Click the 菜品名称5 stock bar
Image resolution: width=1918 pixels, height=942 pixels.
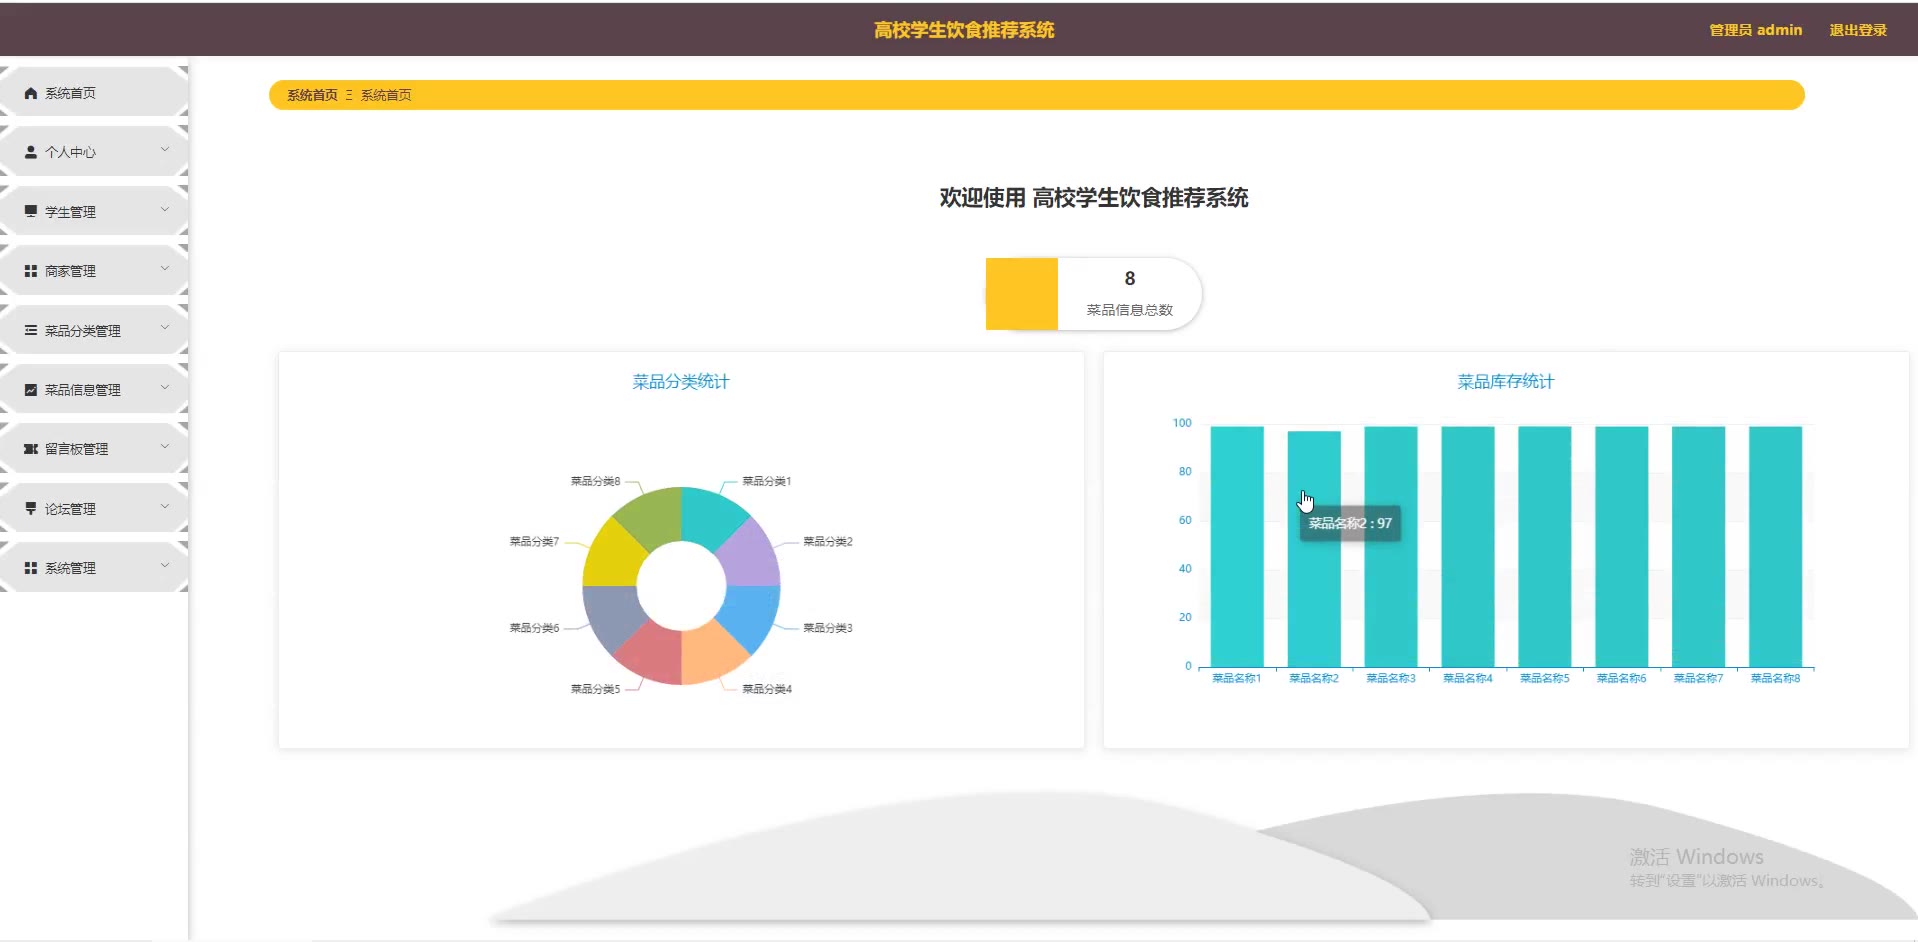(1545, 547)
